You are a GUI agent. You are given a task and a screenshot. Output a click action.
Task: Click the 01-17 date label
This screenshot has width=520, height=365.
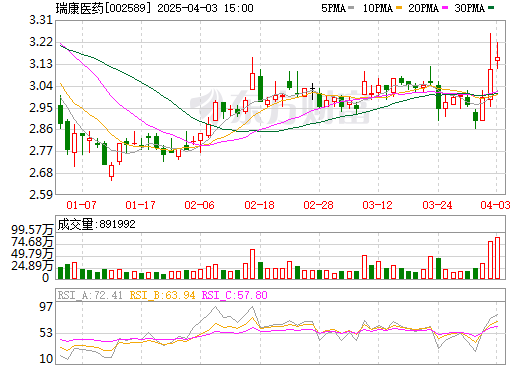pos(140,205)
